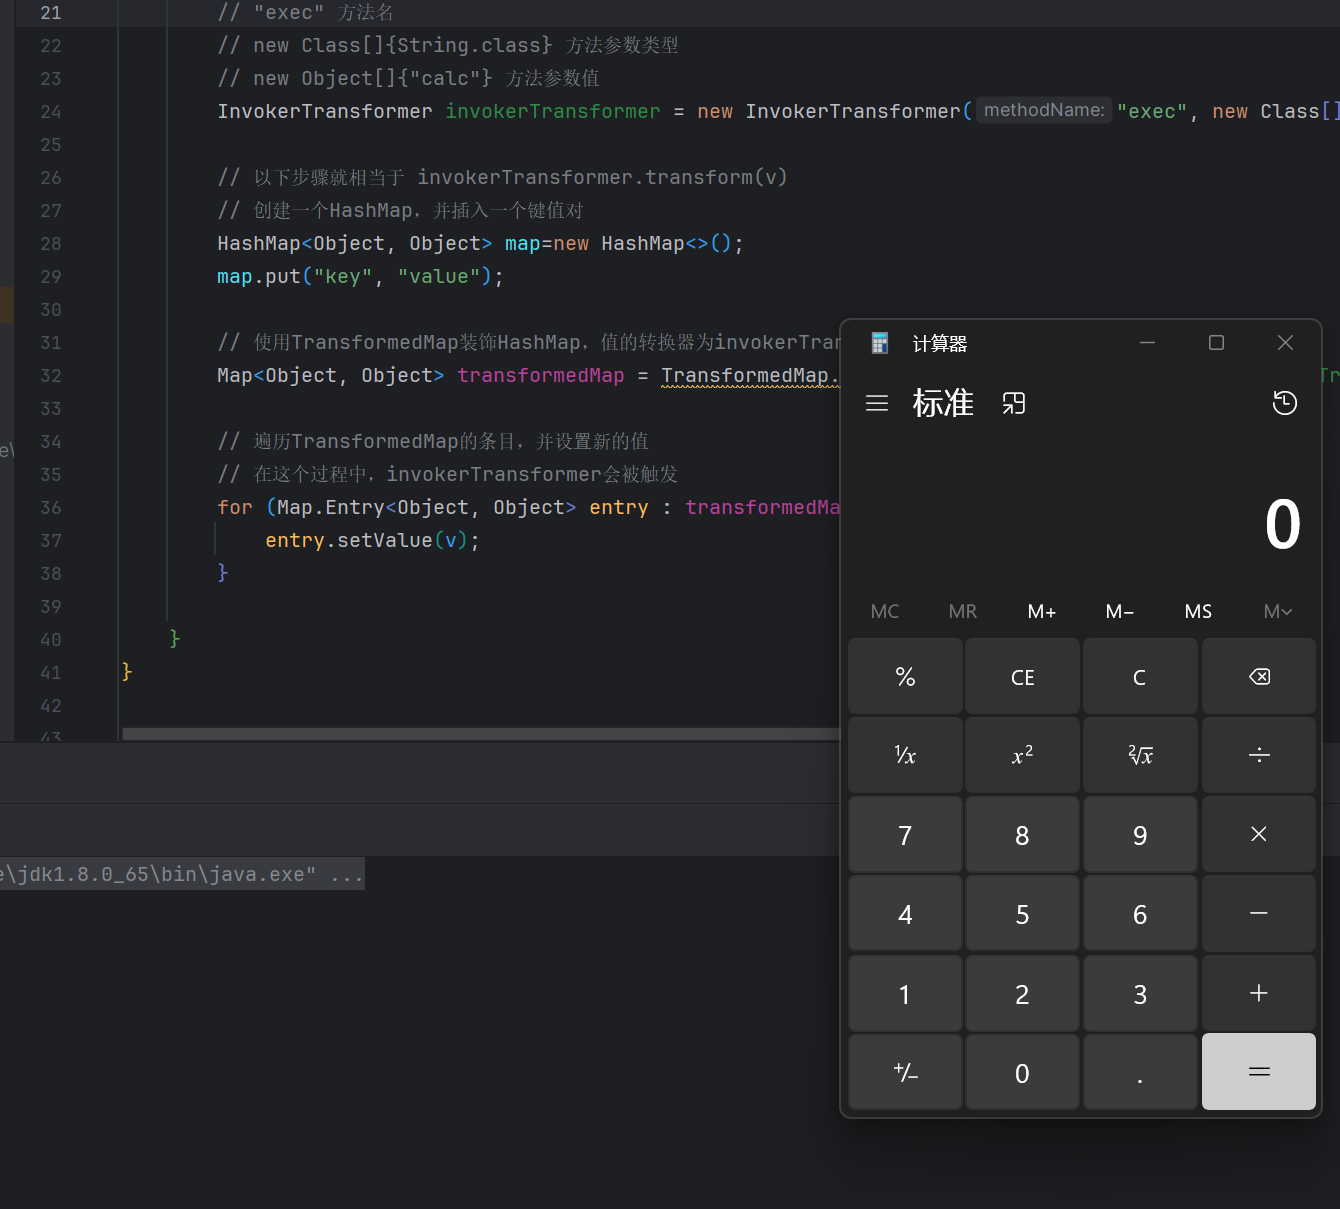The height and width of the screenshot is (1209, 1340).
Task: Click the editor horizontal scrollbar
Action: point(480,734)
